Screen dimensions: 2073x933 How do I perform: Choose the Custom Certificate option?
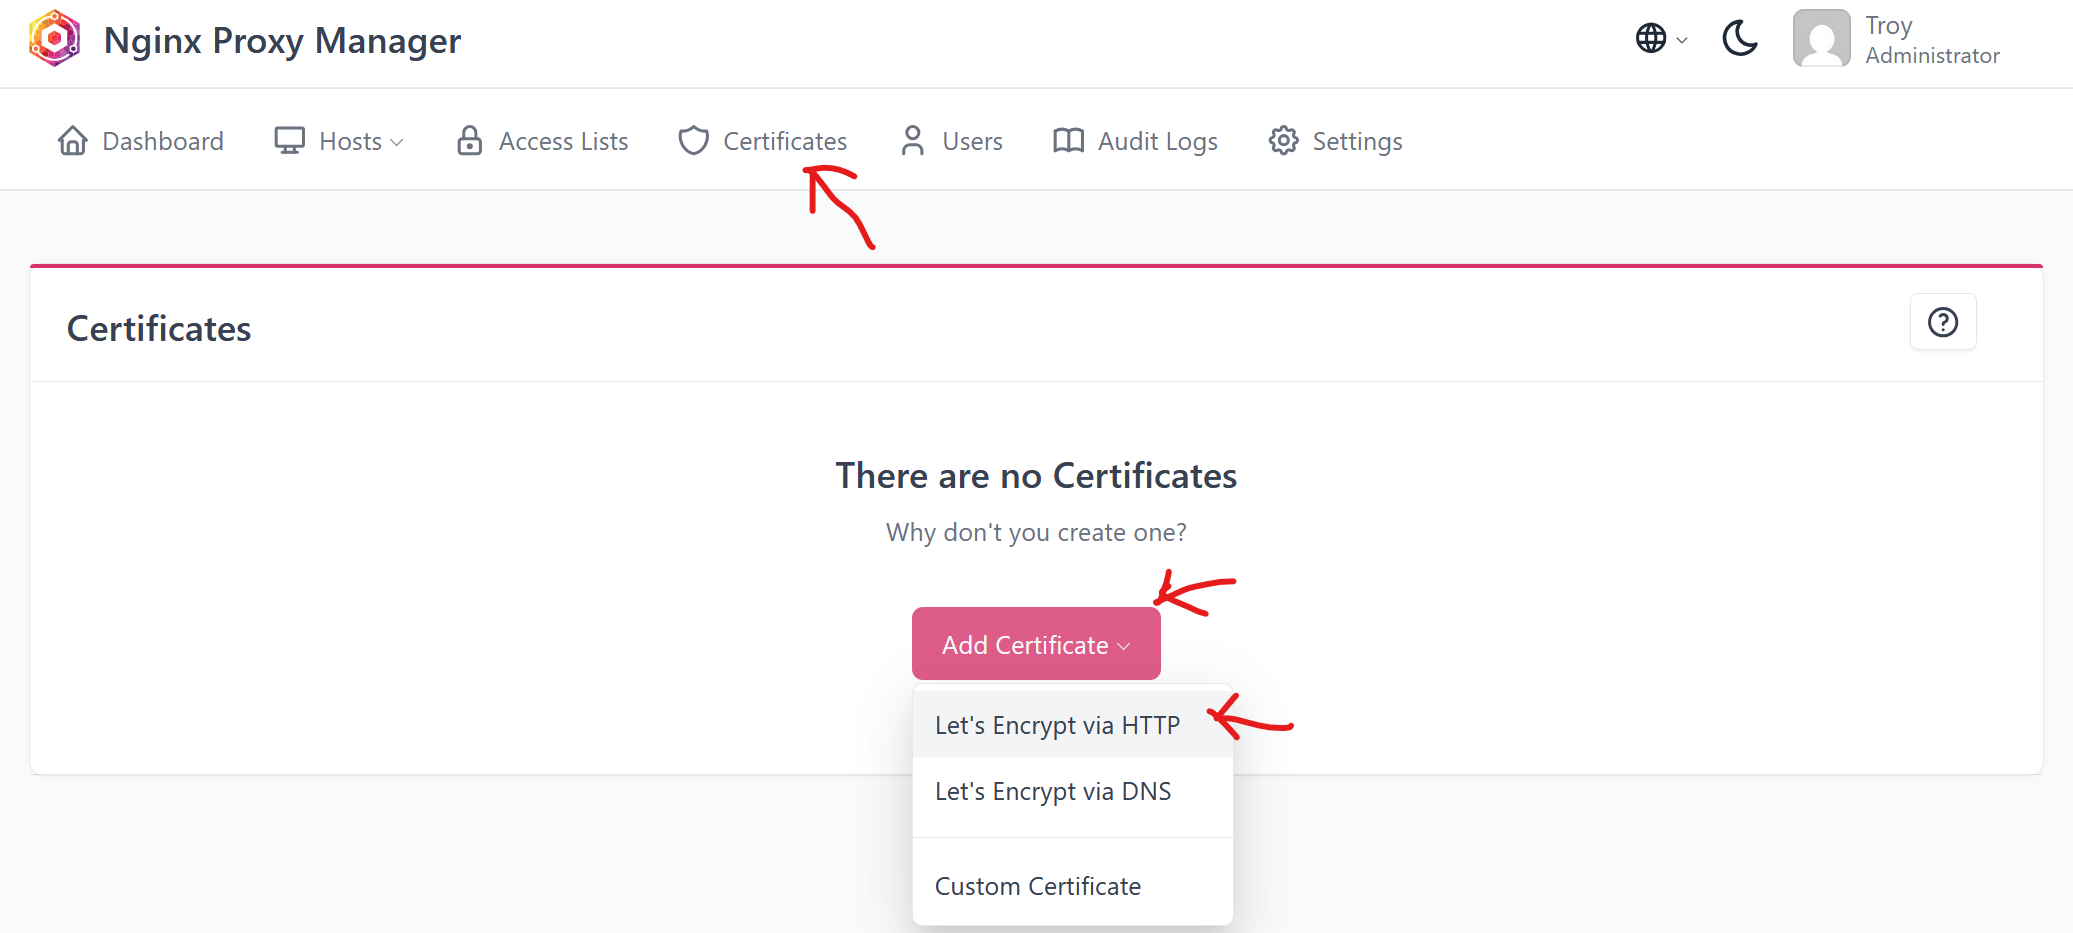pos(1072,886)
